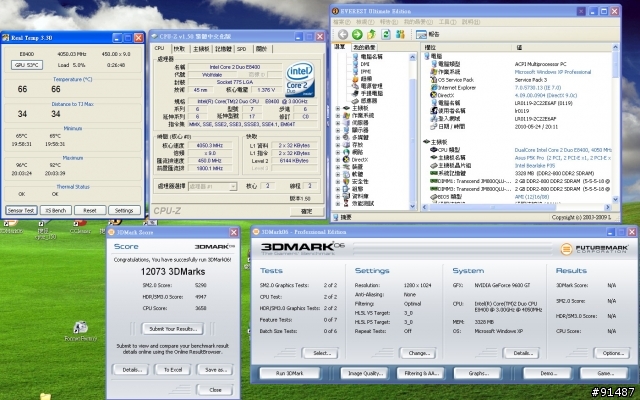The image size is (640, 400).
Task: Click Reset button in Real Temp
Action: [90, 211]
